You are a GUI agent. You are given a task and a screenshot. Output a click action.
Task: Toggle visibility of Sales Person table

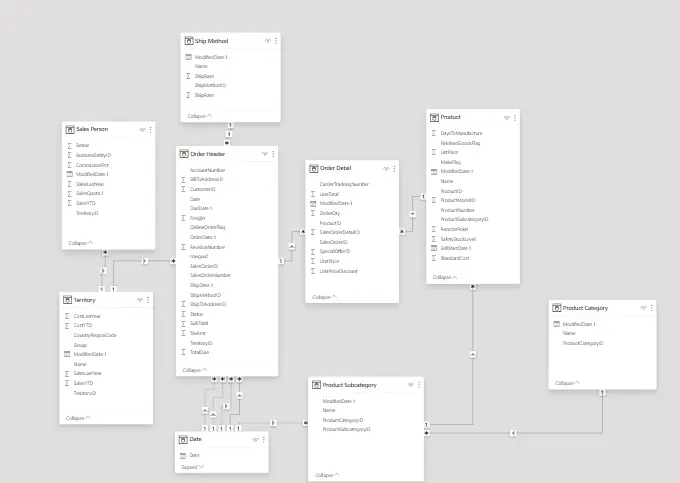tap(142, 130)
